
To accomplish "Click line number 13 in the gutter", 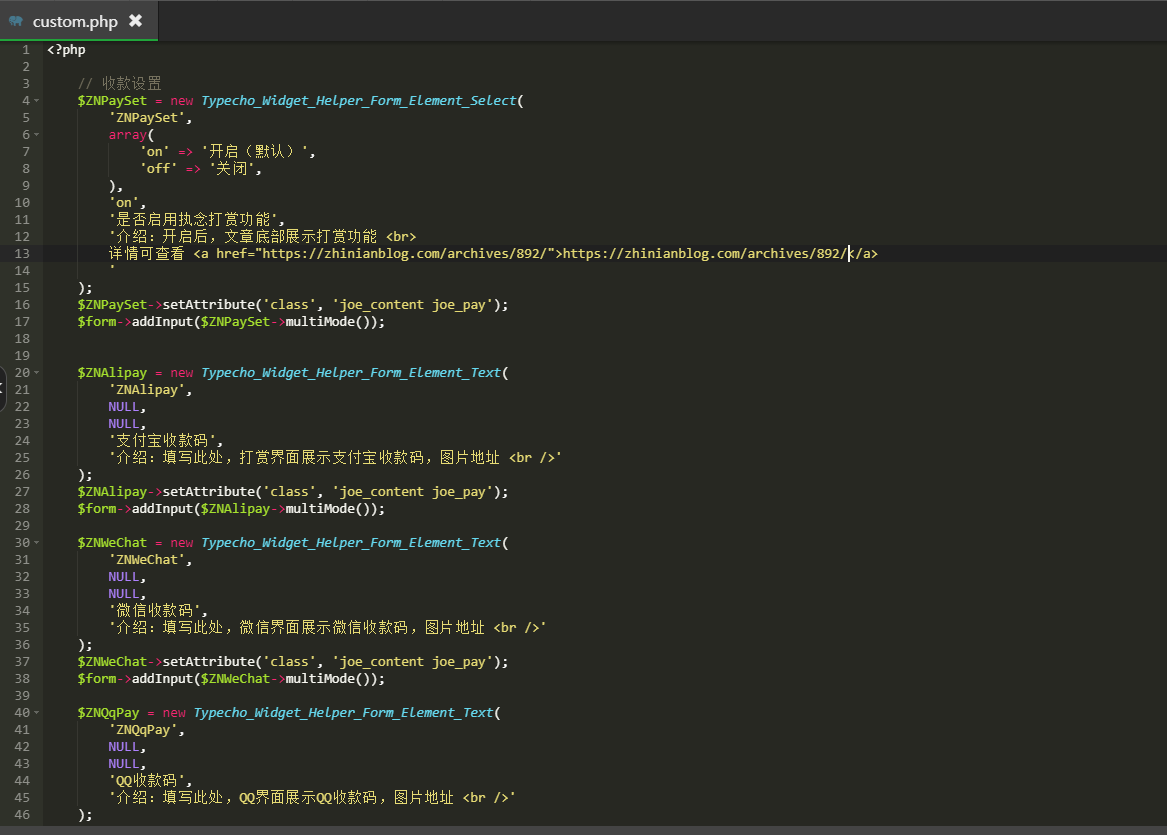I will coord(22,253).
